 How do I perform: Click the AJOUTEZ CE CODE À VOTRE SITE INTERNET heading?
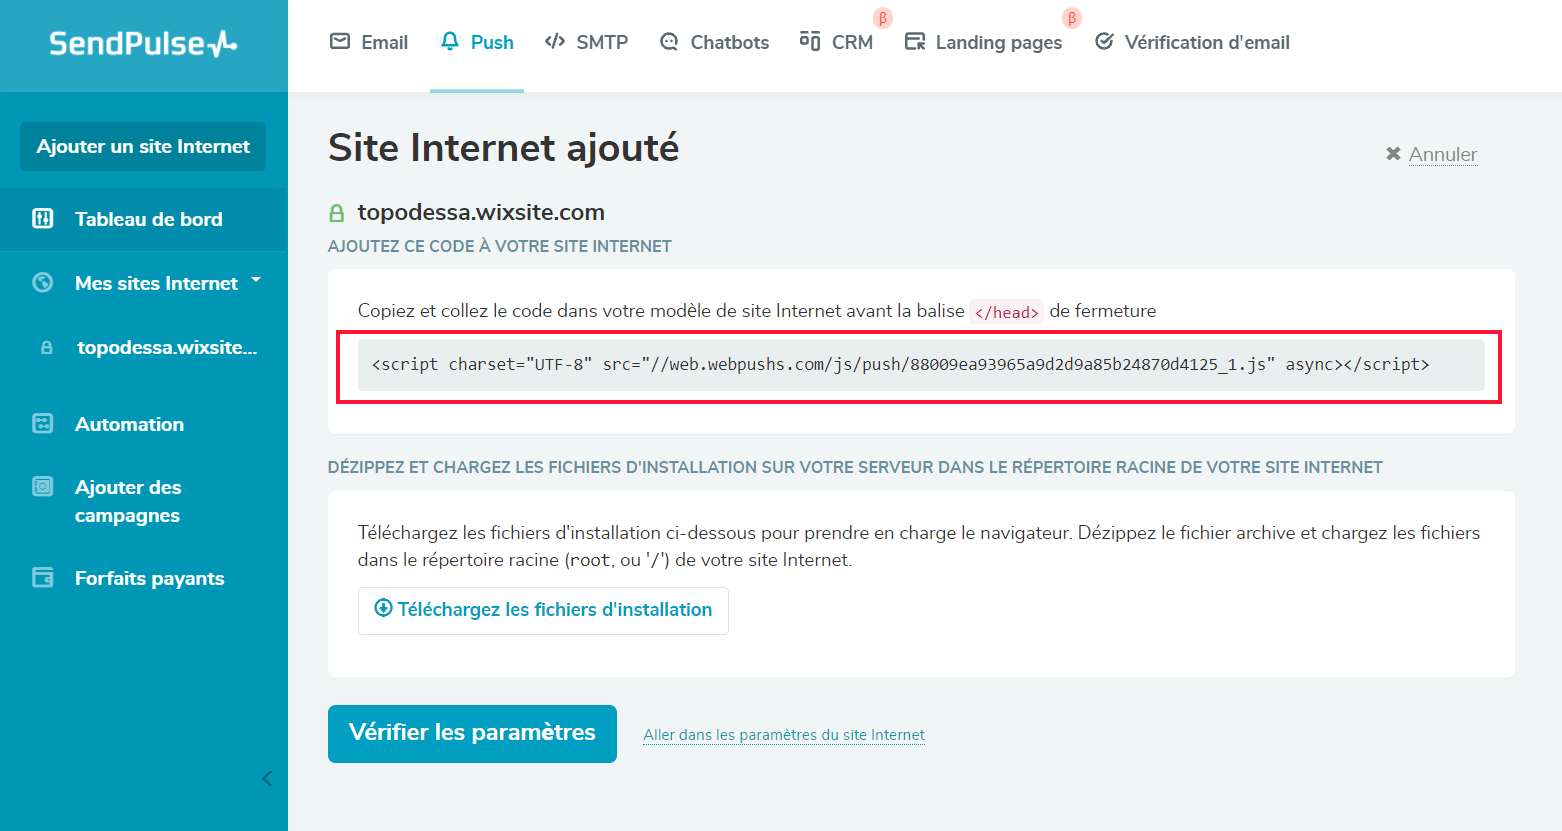click(x=500, y=246)
